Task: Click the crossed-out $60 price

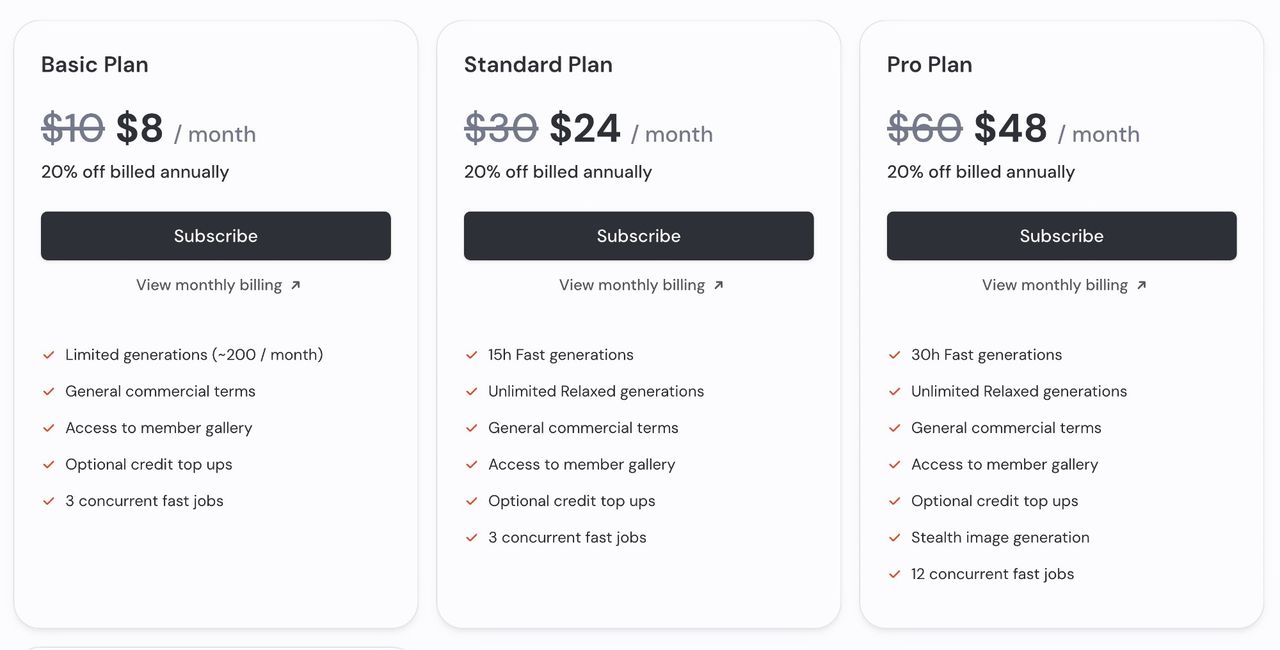Action: (924, 129)
